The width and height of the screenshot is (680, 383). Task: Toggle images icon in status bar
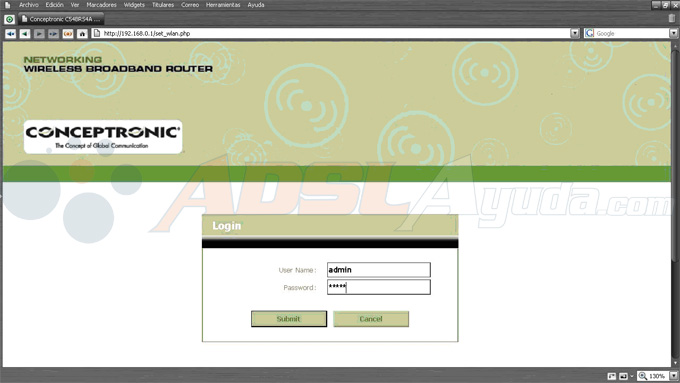[x=623, y=376]
